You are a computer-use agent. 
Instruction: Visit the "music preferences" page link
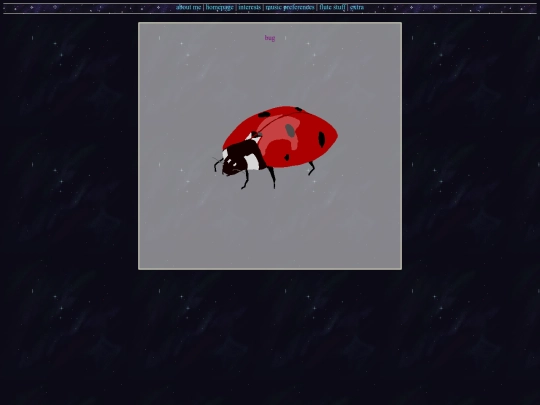click(290, 7)
